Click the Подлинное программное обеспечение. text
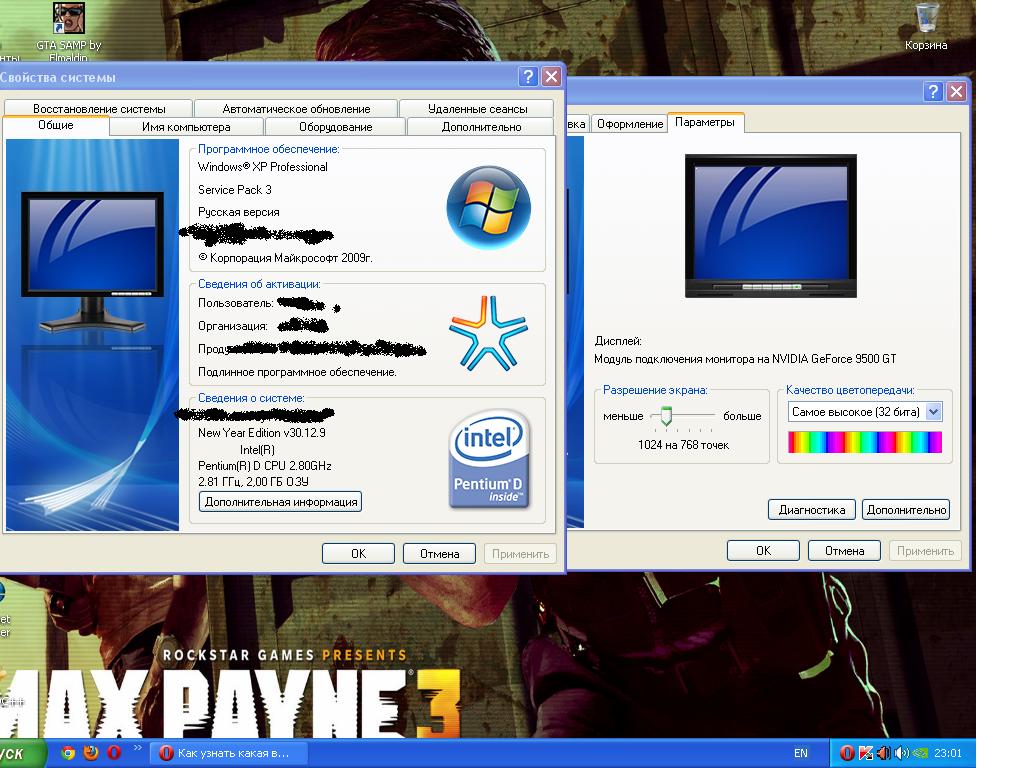 297,372
